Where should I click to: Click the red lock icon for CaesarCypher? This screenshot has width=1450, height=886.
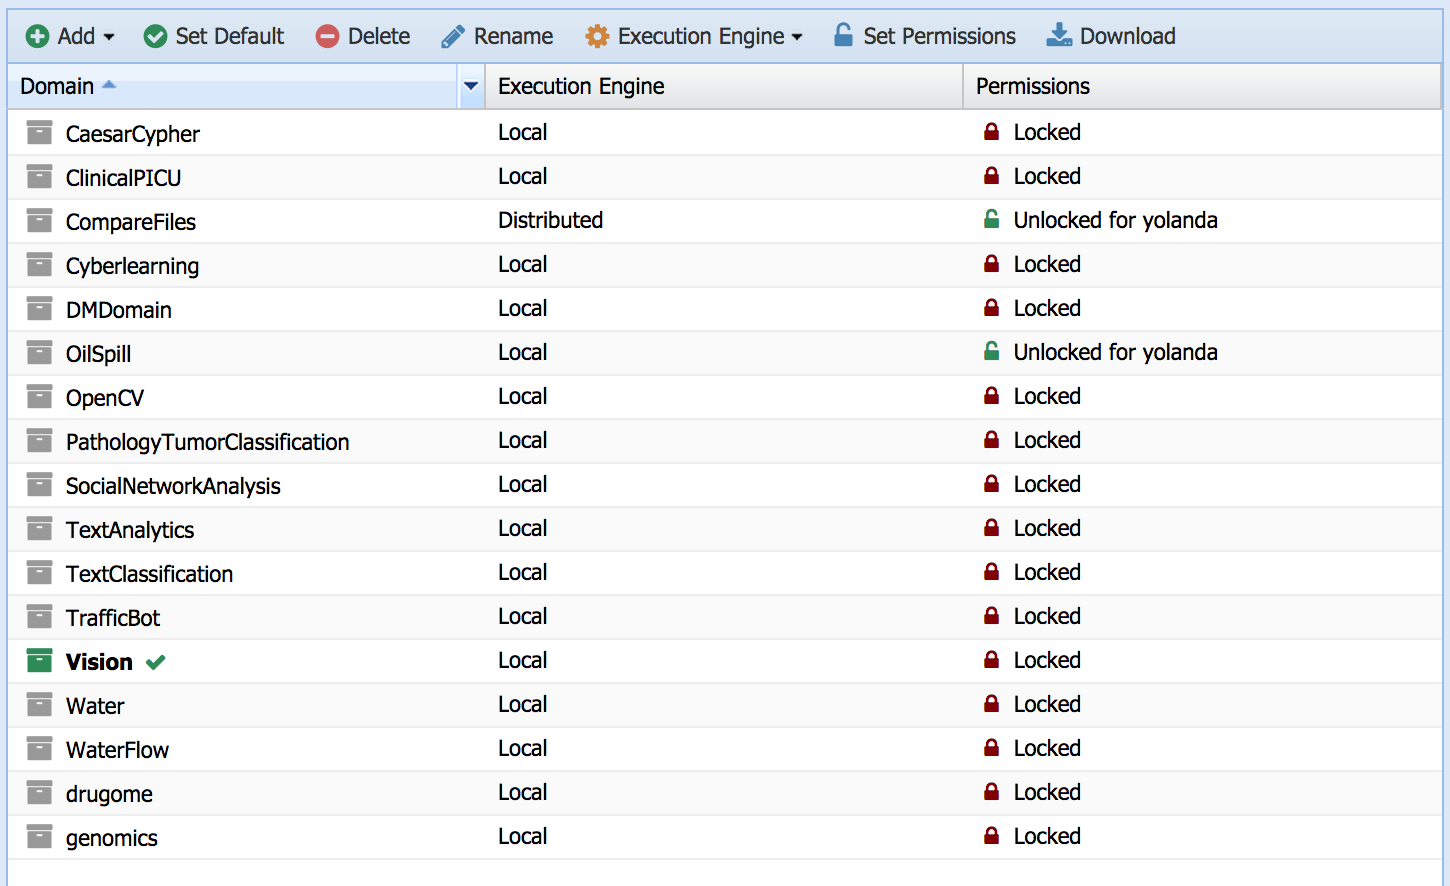[991, 132]
